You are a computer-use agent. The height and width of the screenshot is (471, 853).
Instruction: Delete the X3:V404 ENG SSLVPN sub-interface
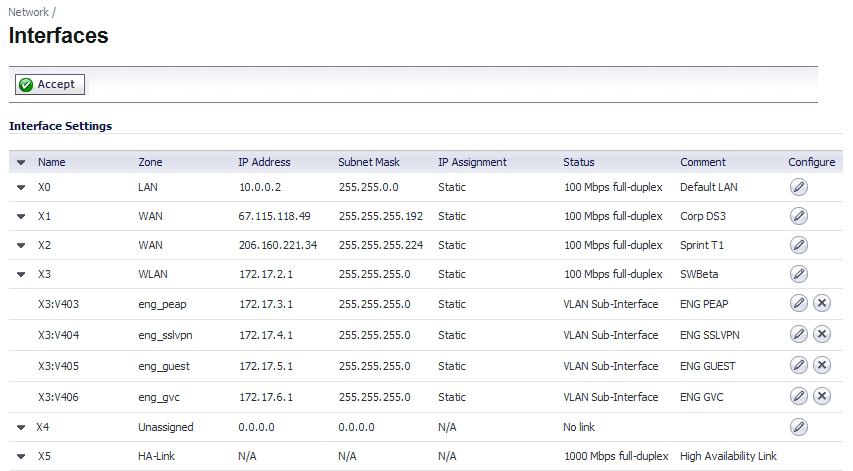pos(822,334)
